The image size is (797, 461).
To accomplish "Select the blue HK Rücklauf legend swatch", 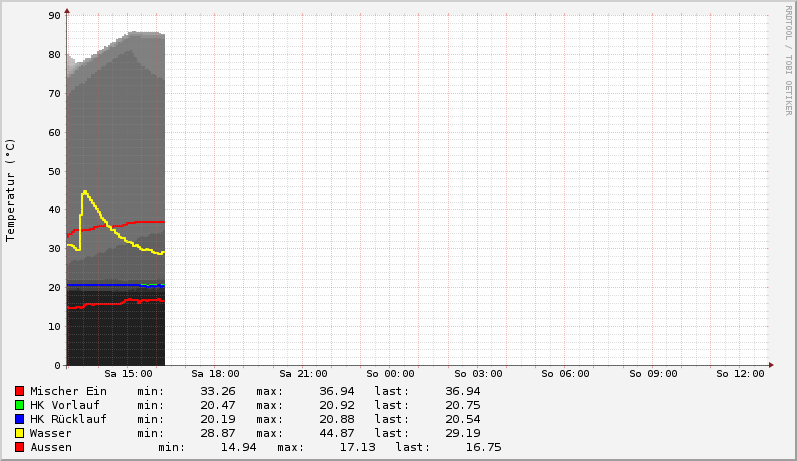I will (x=19, y=419).
